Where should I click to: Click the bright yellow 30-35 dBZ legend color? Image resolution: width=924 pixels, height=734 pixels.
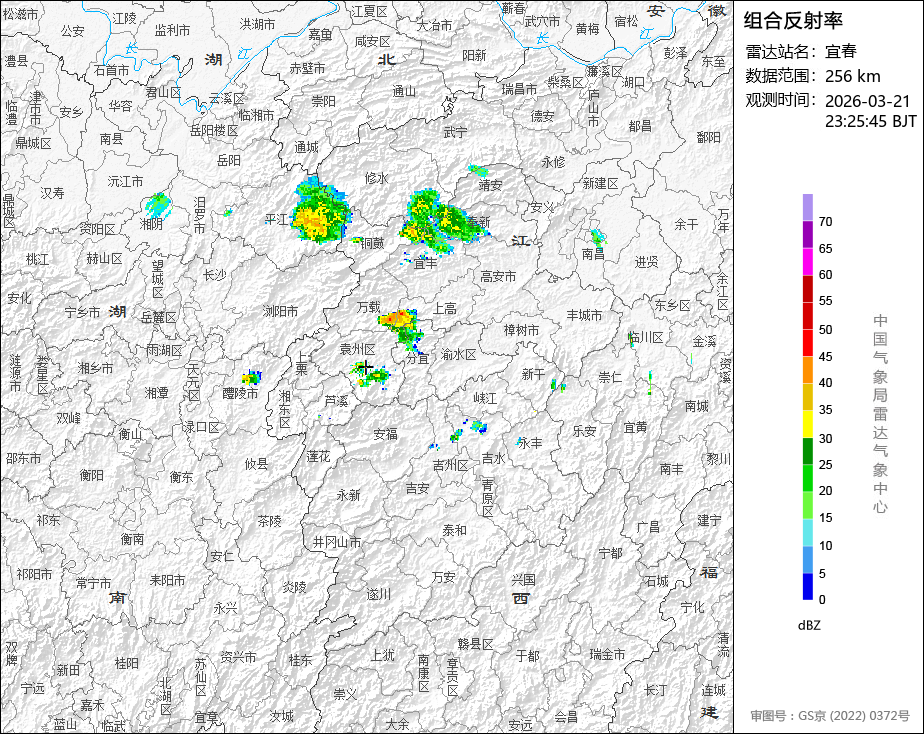(807, 424)
